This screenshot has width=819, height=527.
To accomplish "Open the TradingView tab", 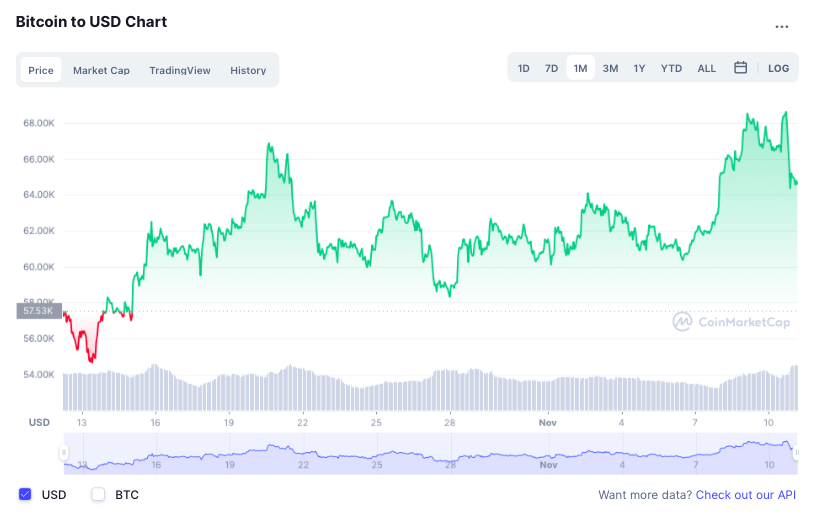I will pos(180,70).
